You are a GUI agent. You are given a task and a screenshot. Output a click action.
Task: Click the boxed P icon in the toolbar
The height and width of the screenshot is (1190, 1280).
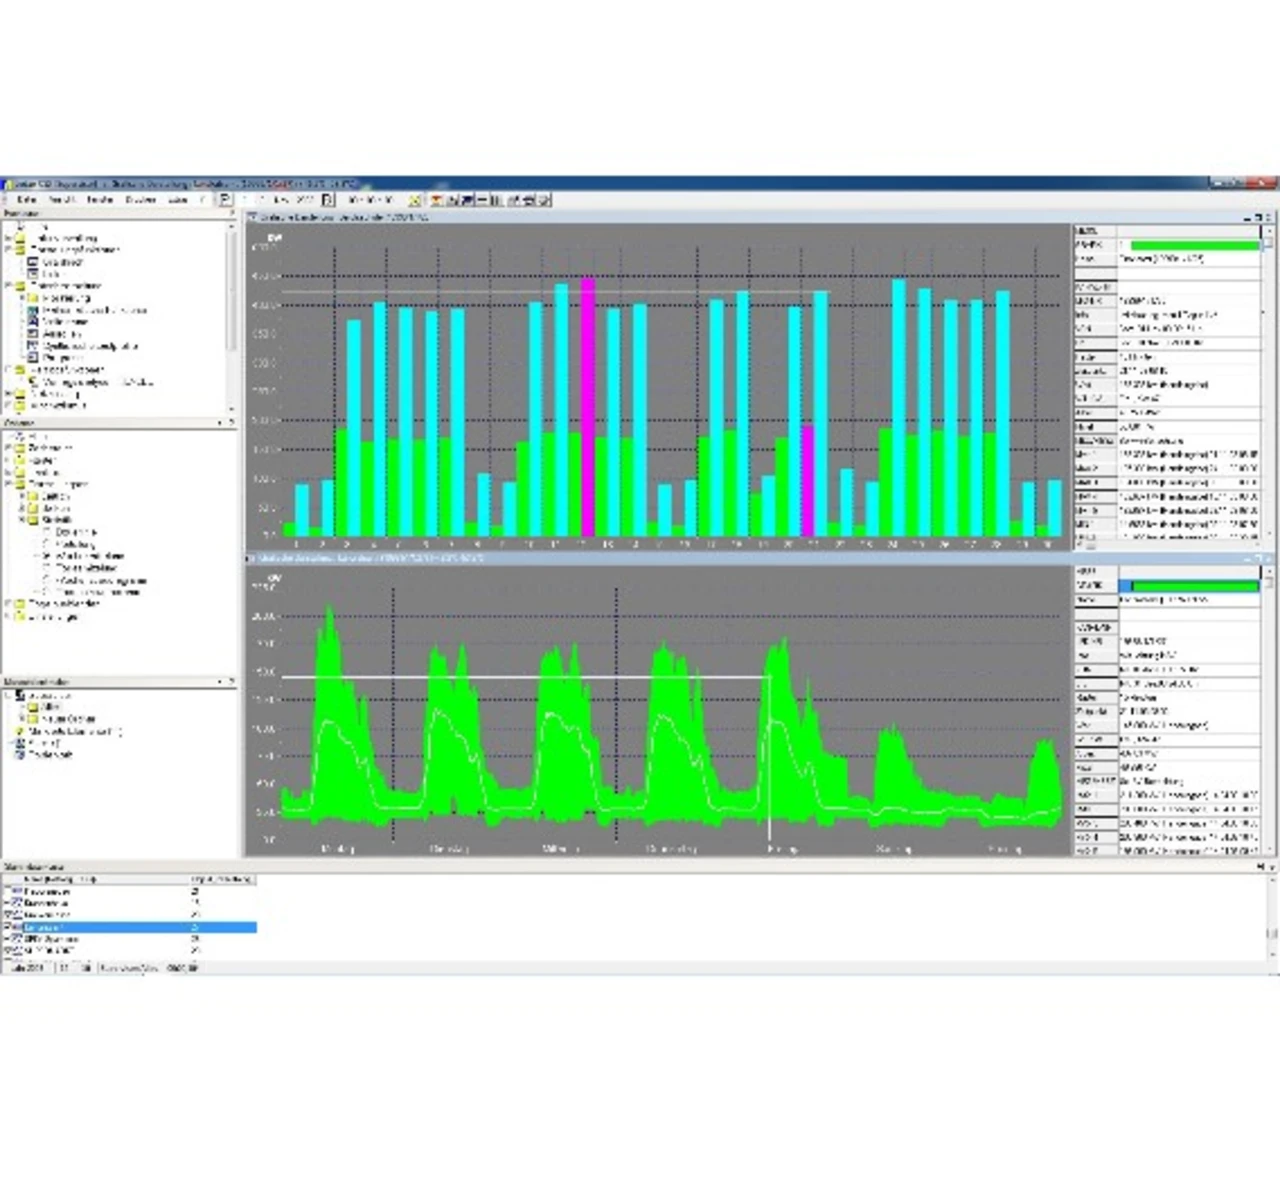pos(226,200)
